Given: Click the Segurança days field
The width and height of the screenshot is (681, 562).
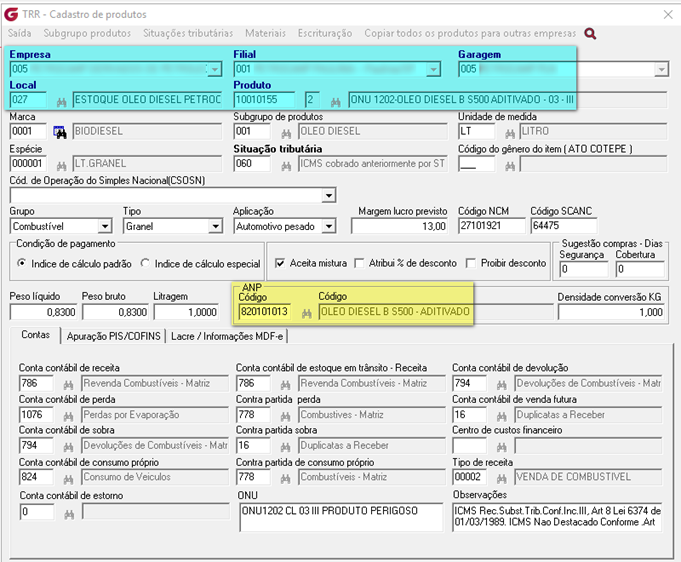Looking at the screenshot, I should (x=584, y=269).
